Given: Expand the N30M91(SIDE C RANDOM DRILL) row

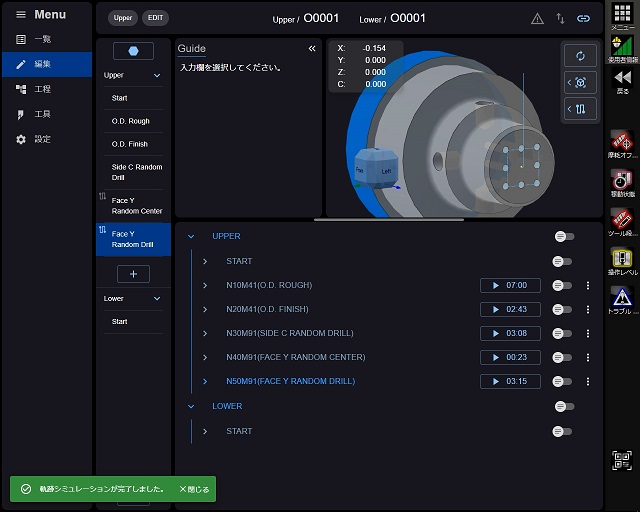Looking at the screenshot, I should point(205,334).
